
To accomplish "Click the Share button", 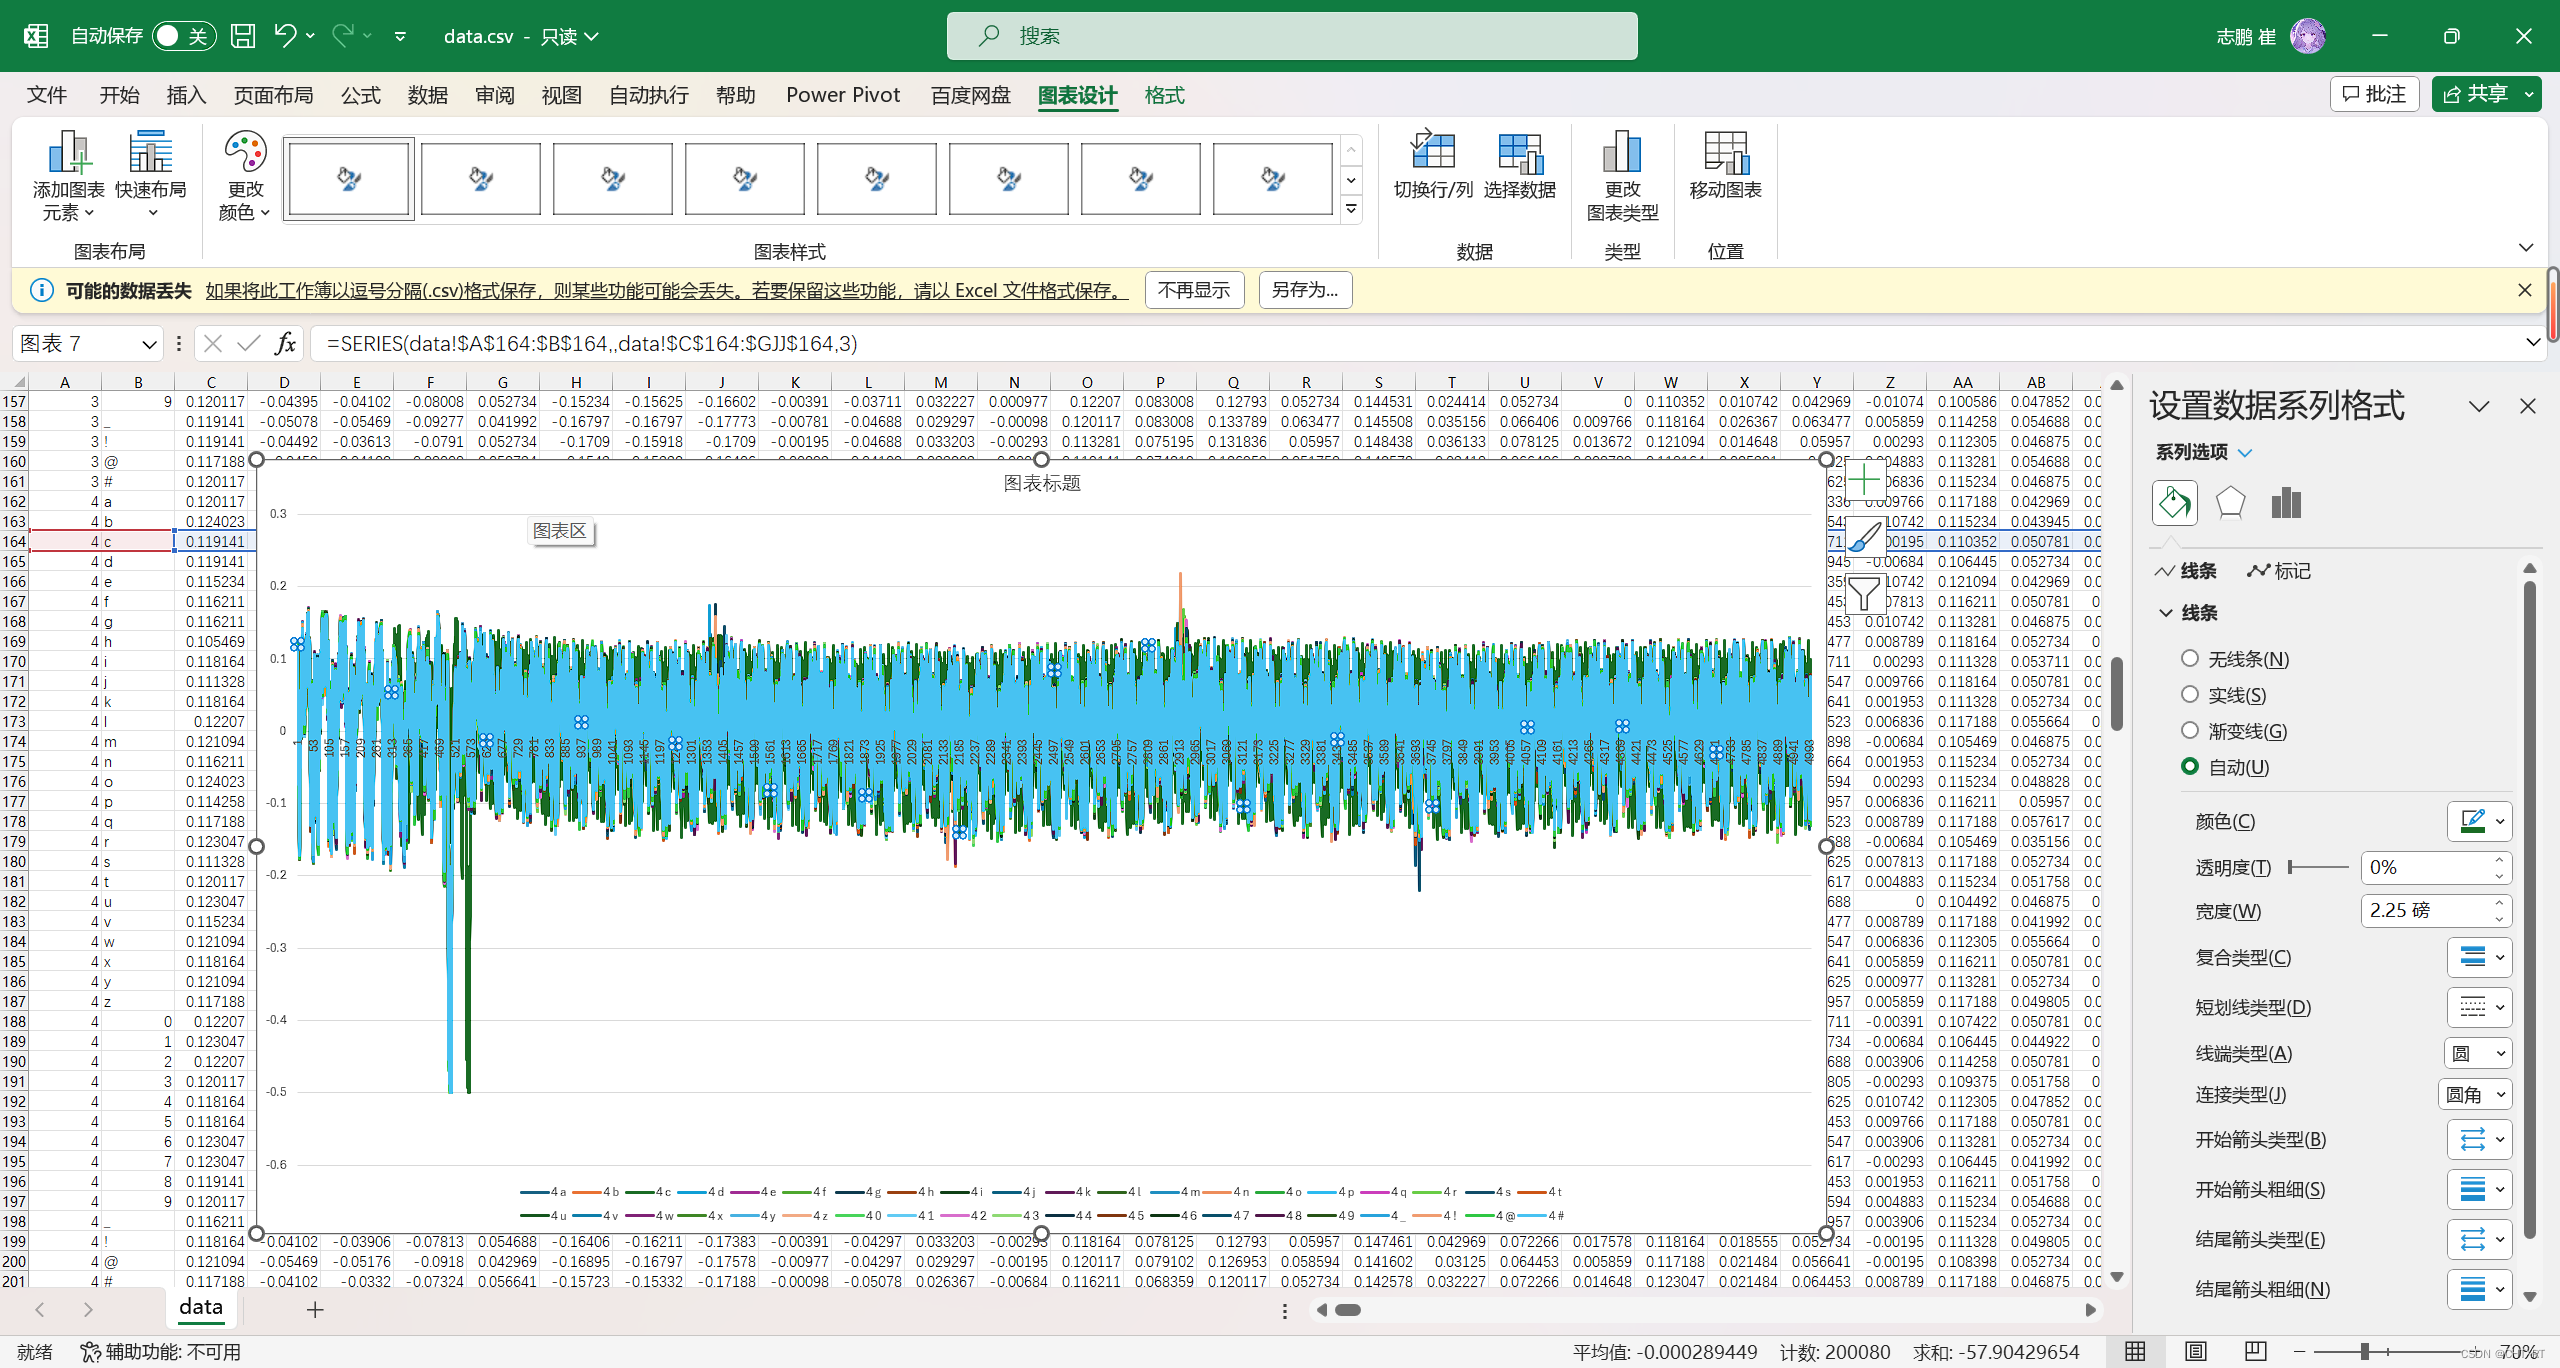I will 2476,94.
